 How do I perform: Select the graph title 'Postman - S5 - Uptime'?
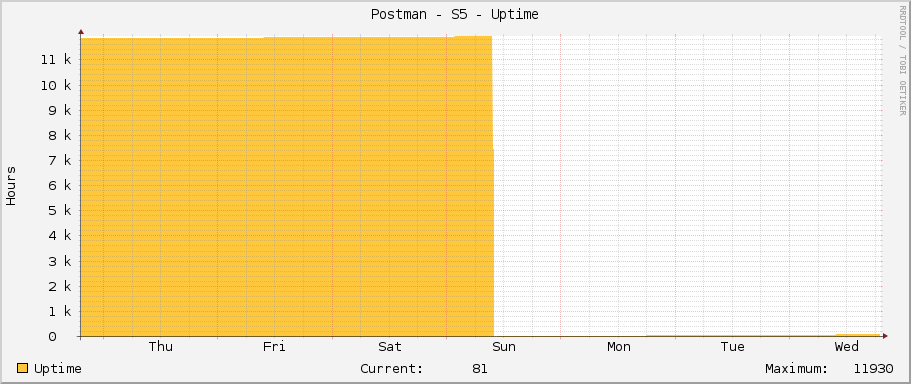[455, 15]
